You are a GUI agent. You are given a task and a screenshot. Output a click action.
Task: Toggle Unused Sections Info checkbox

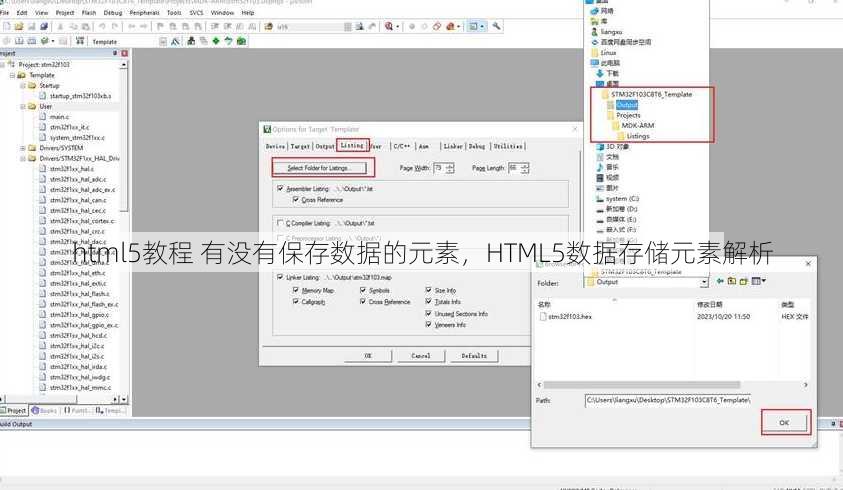click(x=428, y=313)
